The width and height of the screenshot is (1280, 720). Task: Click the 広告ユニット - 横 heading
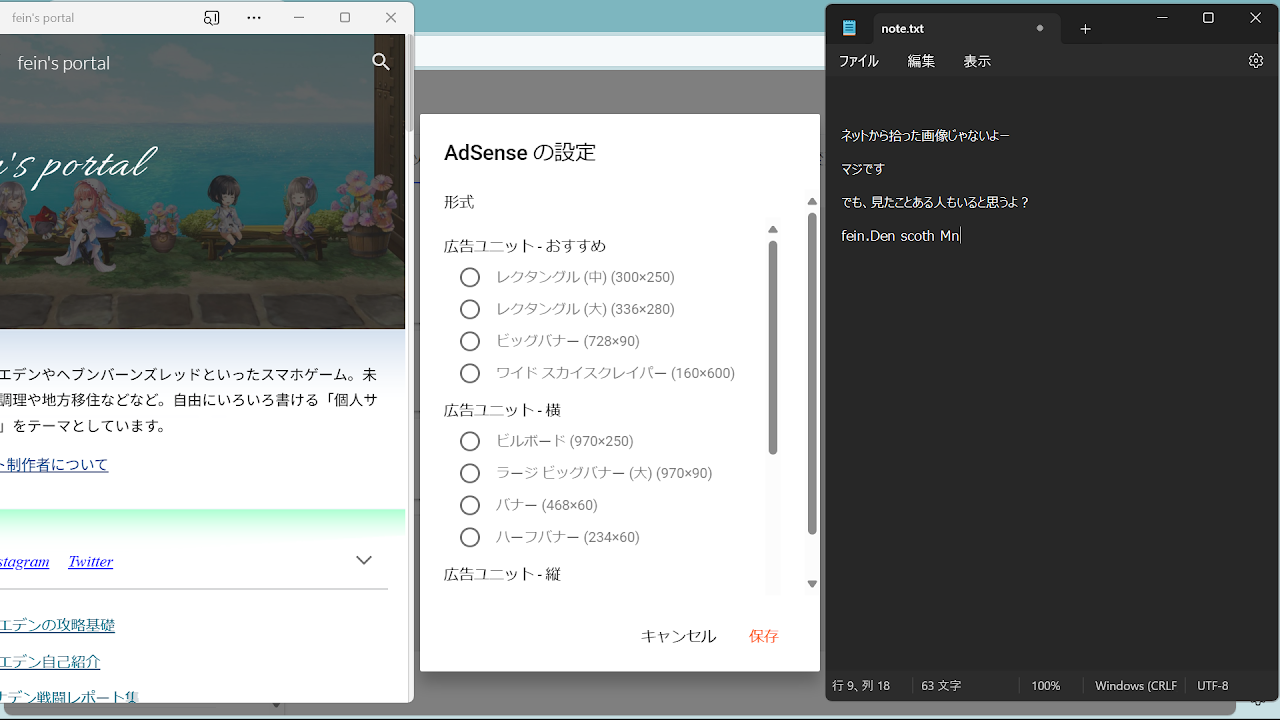502,410
